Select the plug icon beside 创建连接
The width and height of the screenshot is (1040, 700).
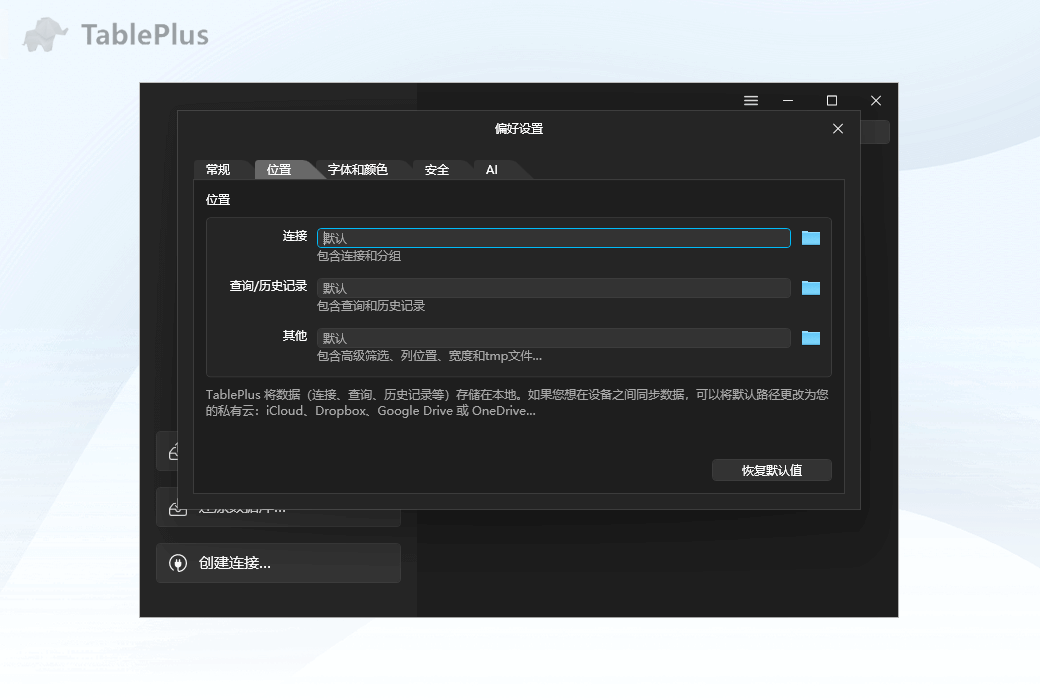tap(177, 563)
